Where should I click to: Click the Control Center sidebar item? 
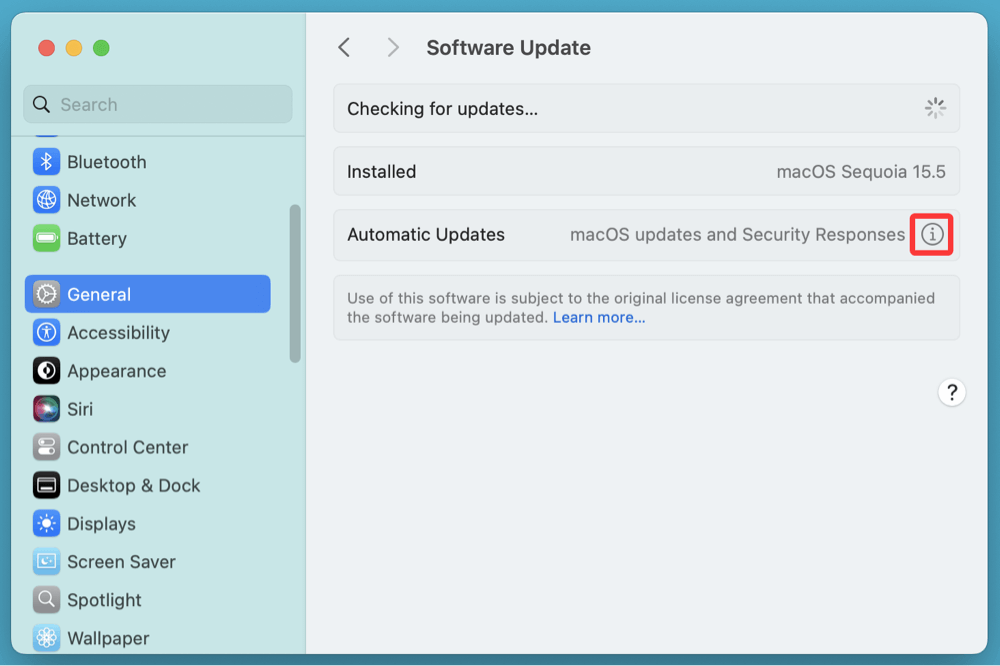128,447
